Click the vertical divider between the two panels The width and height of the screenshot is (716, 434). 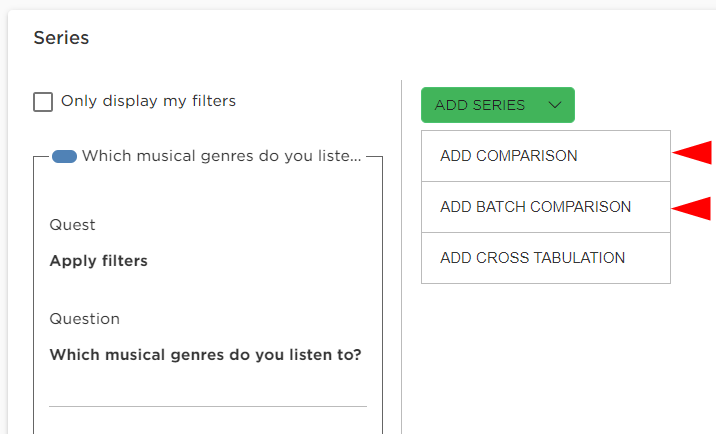(x=401, y=257)
